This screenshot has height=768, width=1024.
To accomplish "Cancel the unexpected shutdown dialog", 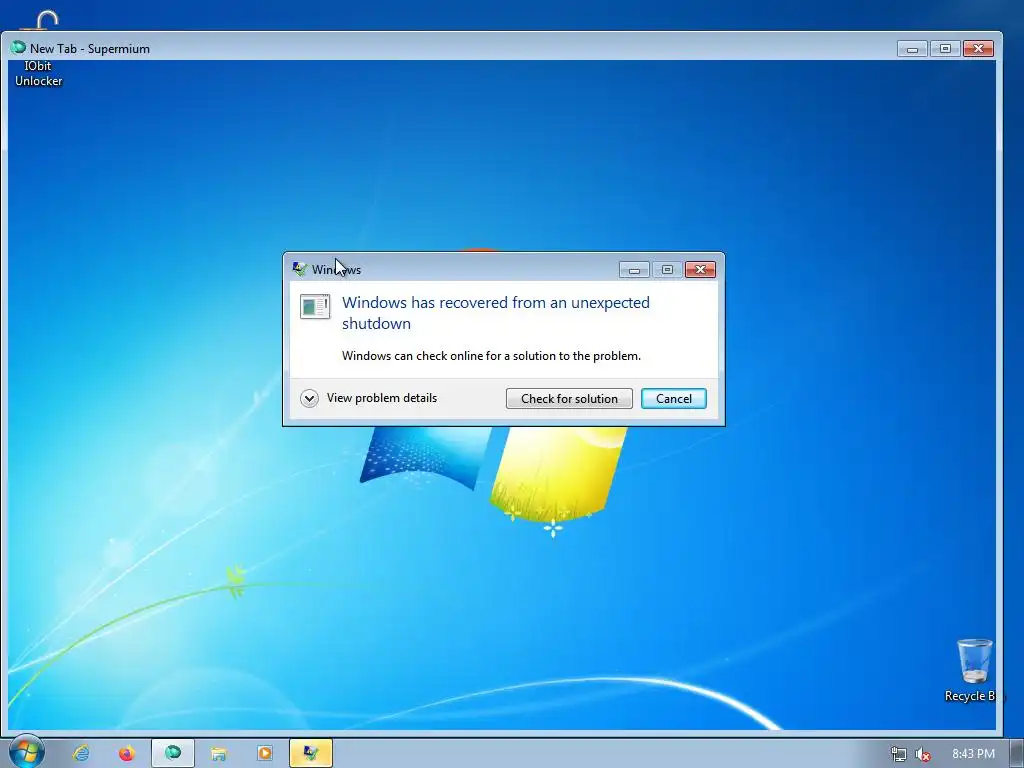I will (x=673, y=398).
